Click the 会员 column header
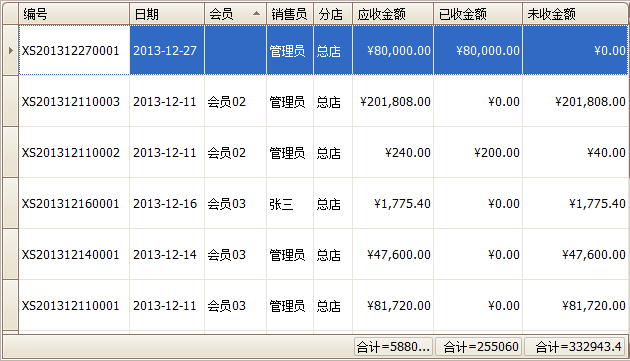The height and width of the screenshot is (361, 630). coord(235,14)
